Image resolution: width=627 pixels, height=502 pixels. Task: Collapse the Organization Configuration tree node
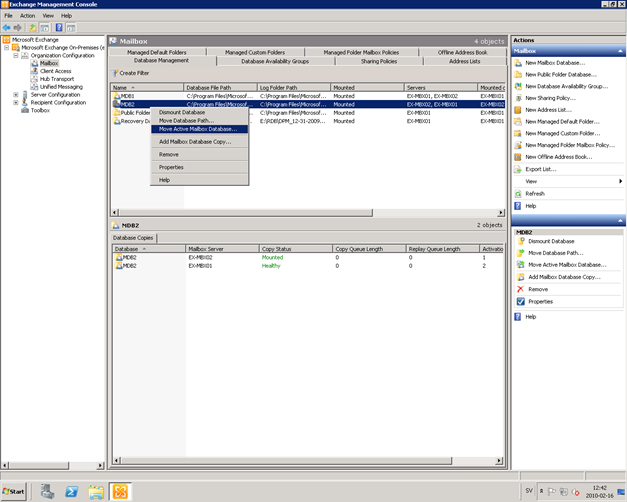[16, 56]
